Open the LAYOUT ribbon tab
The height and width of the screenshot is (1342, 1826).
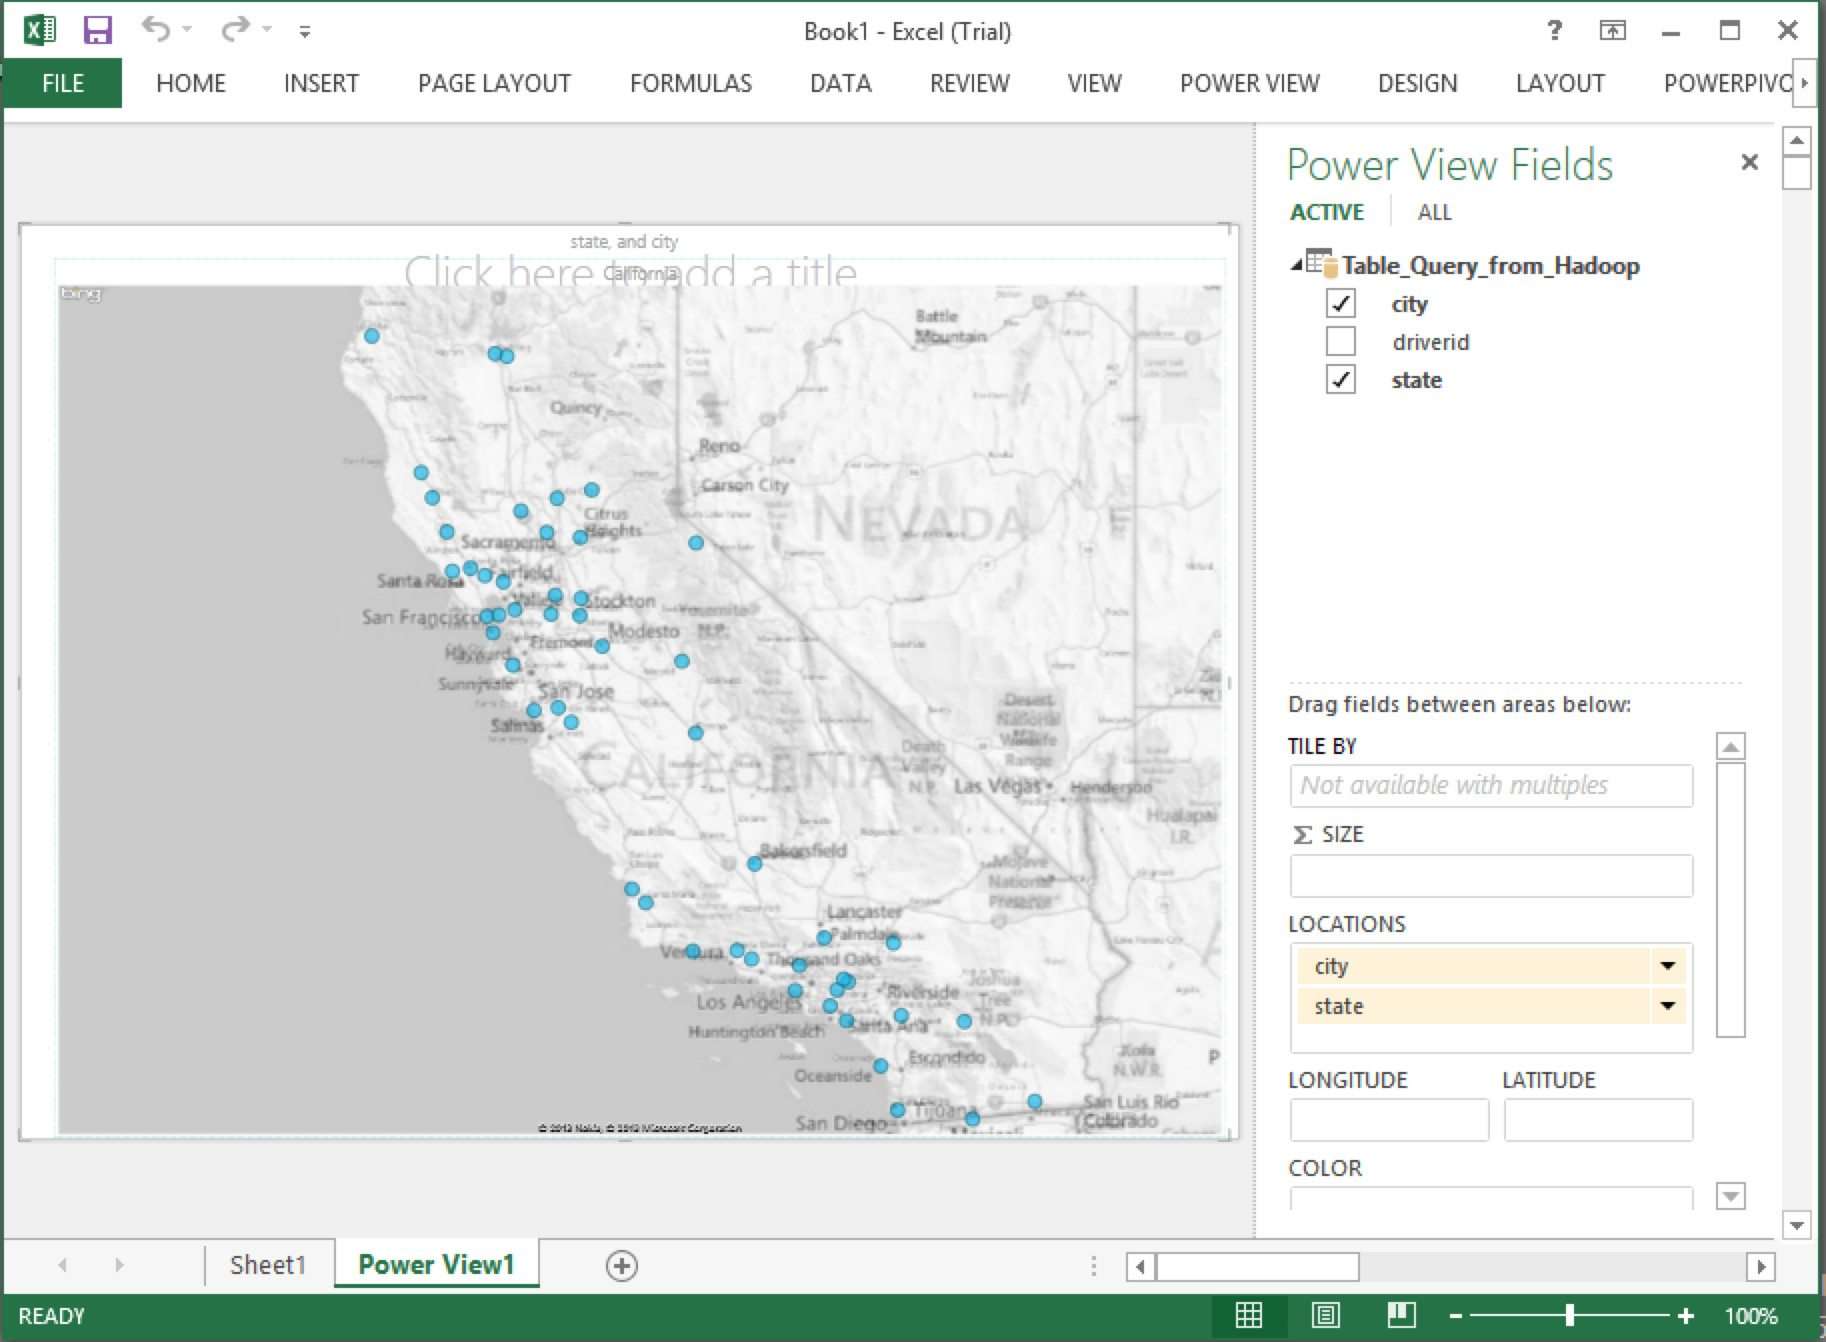click(x=1560, y=83)
